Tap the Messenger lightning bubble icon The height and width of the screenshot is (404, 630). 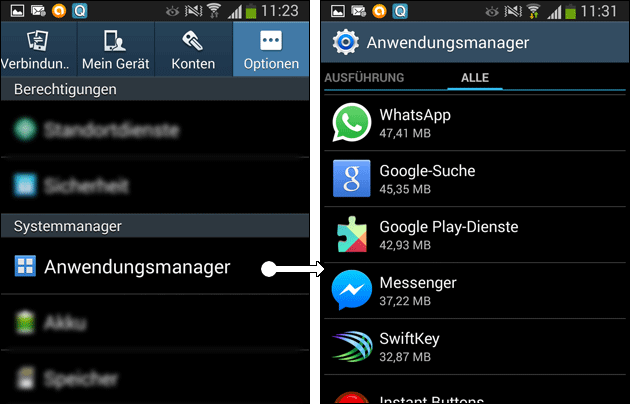point(352,290)
